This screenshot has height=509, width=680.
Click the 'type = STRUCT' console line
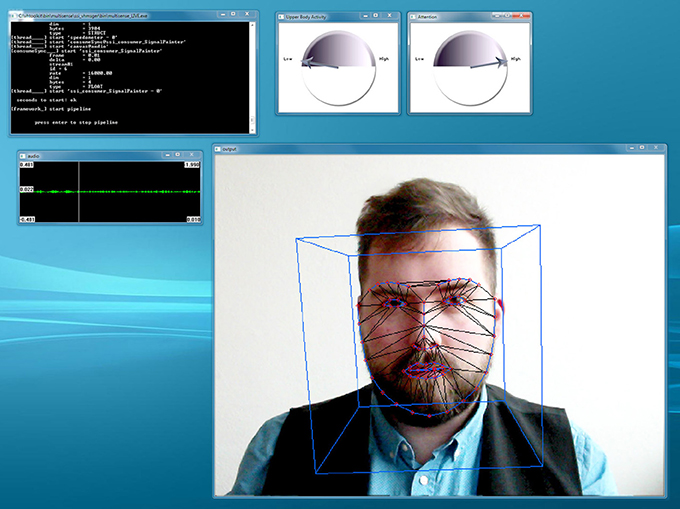(78, 33)
